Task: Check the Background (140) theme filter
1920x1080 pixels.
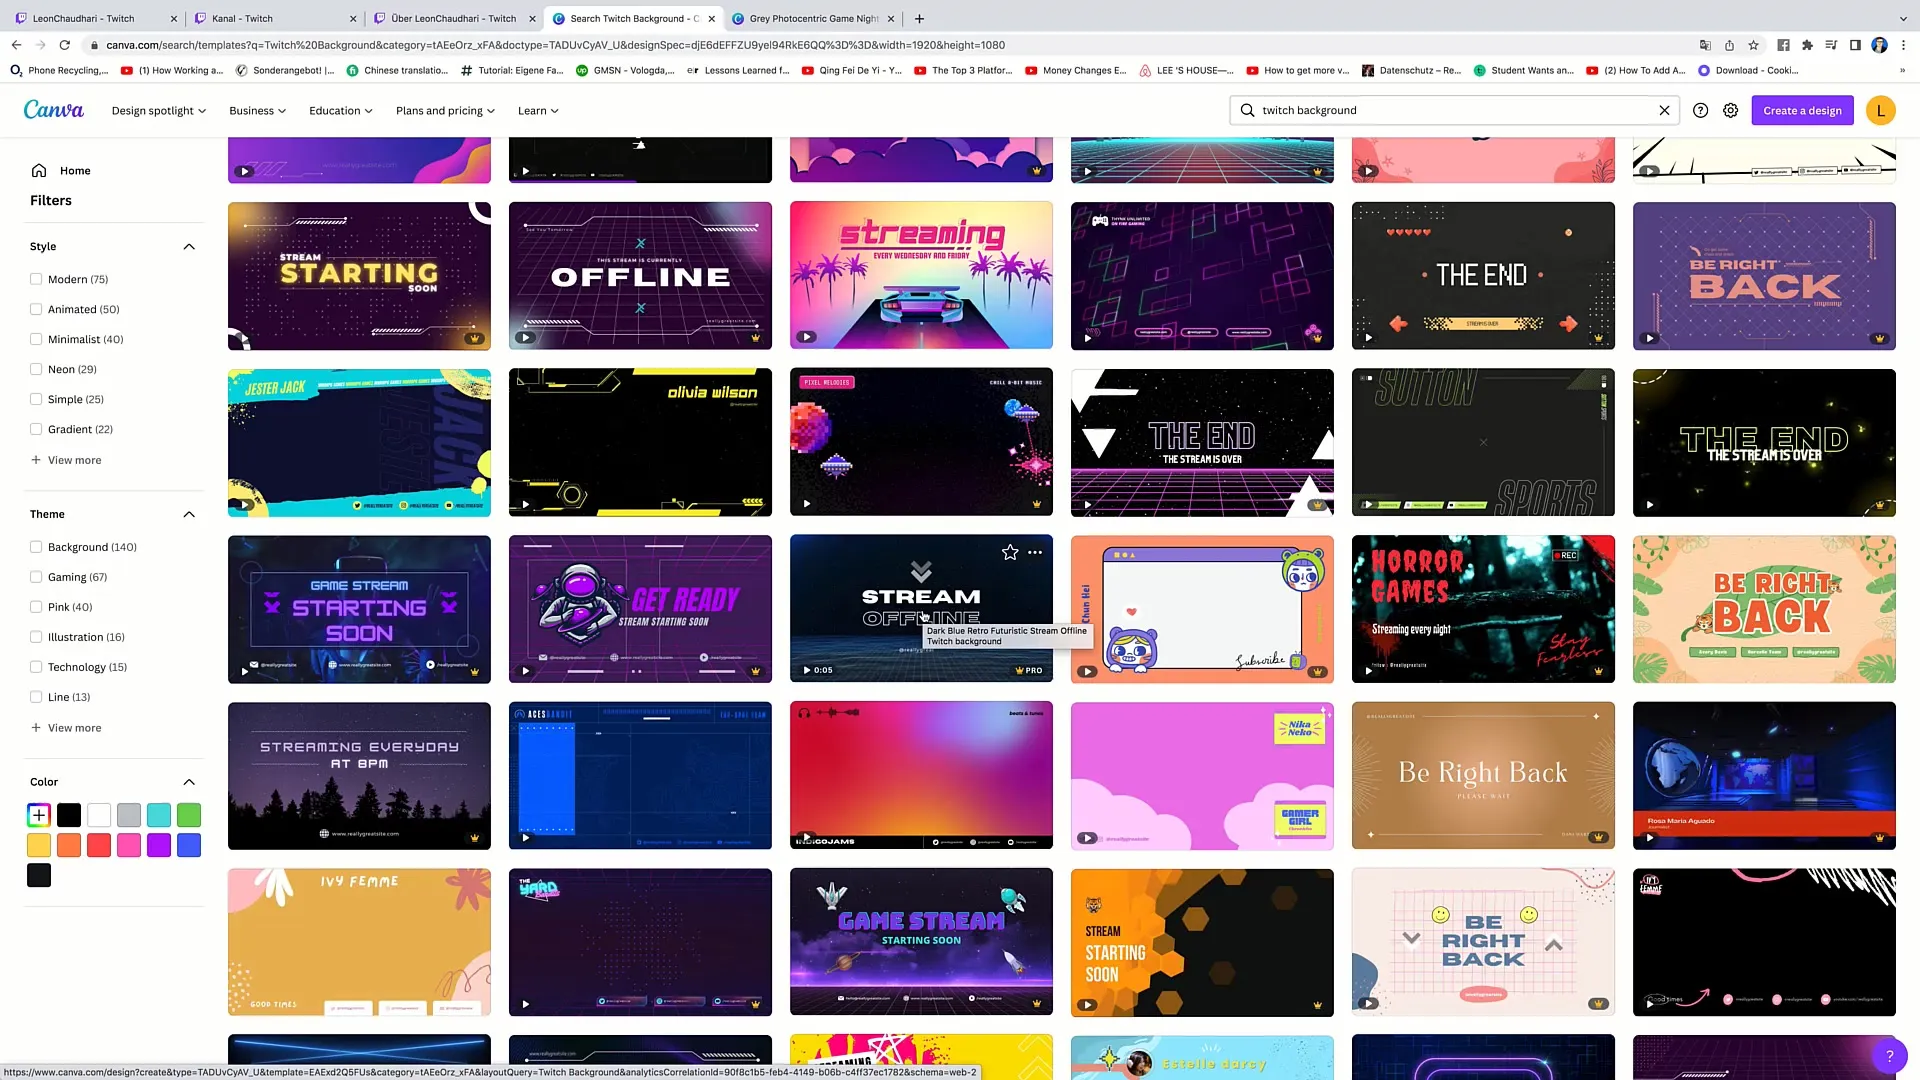Action: click(x=36, y=547)
